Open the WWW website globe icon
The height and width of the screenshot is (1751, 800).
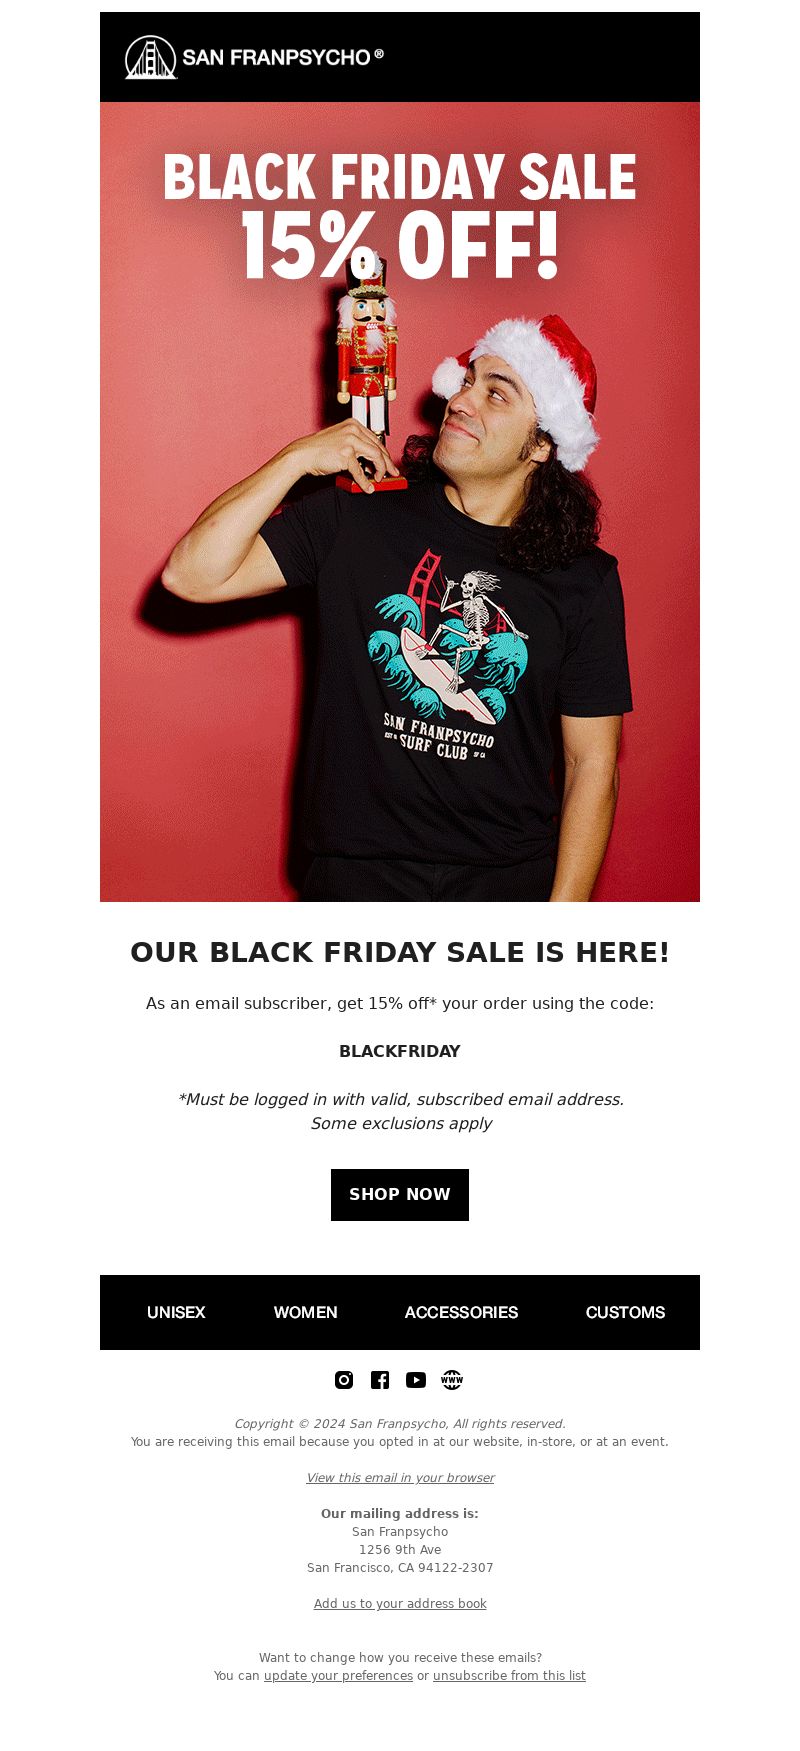click(x=452, y=1380)
